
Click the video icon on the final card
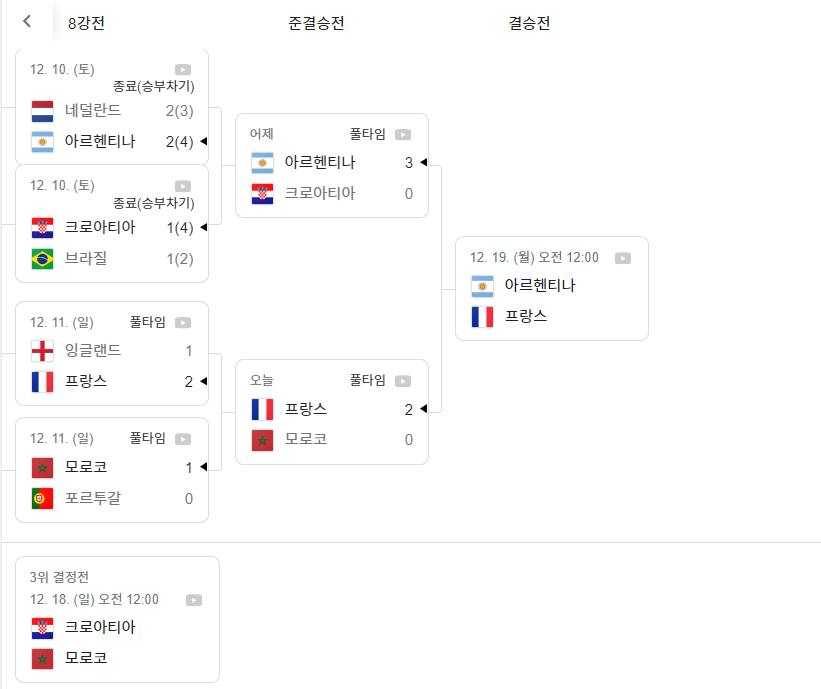[623, 257]
